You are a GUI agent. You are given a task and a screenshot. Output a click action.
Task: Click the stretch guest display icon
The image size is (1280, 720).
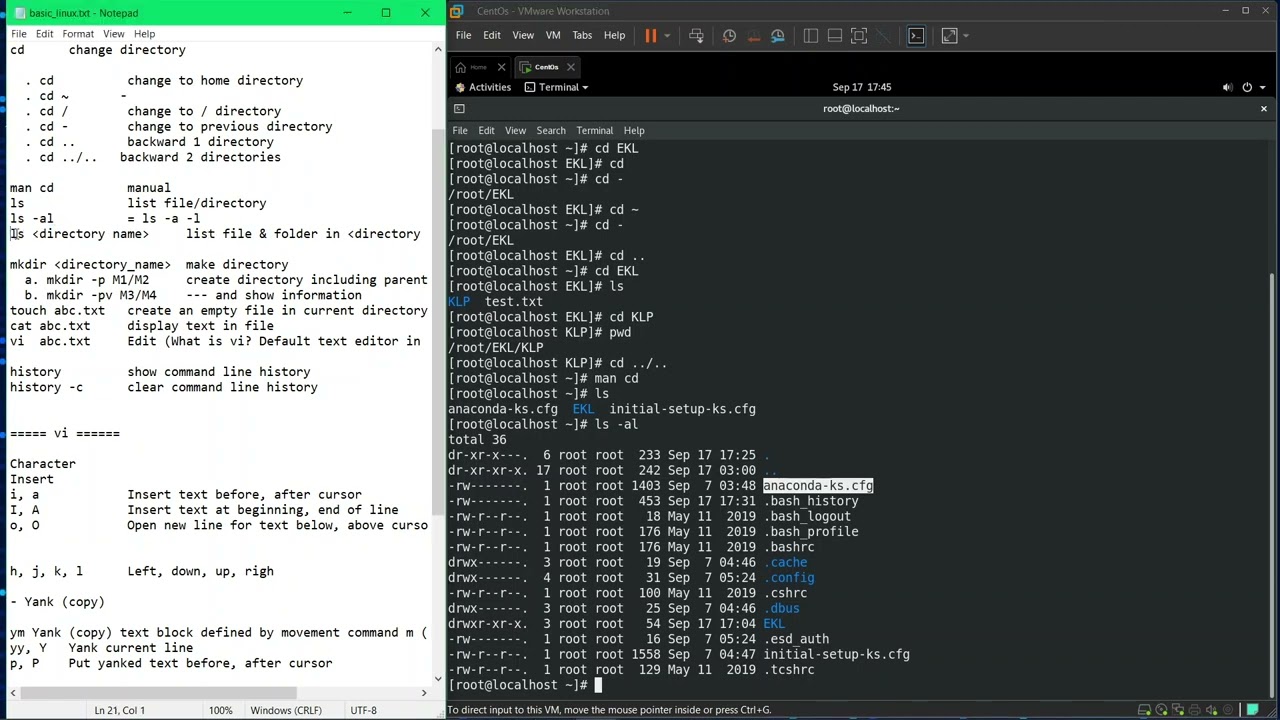click(x=949, y=36)
